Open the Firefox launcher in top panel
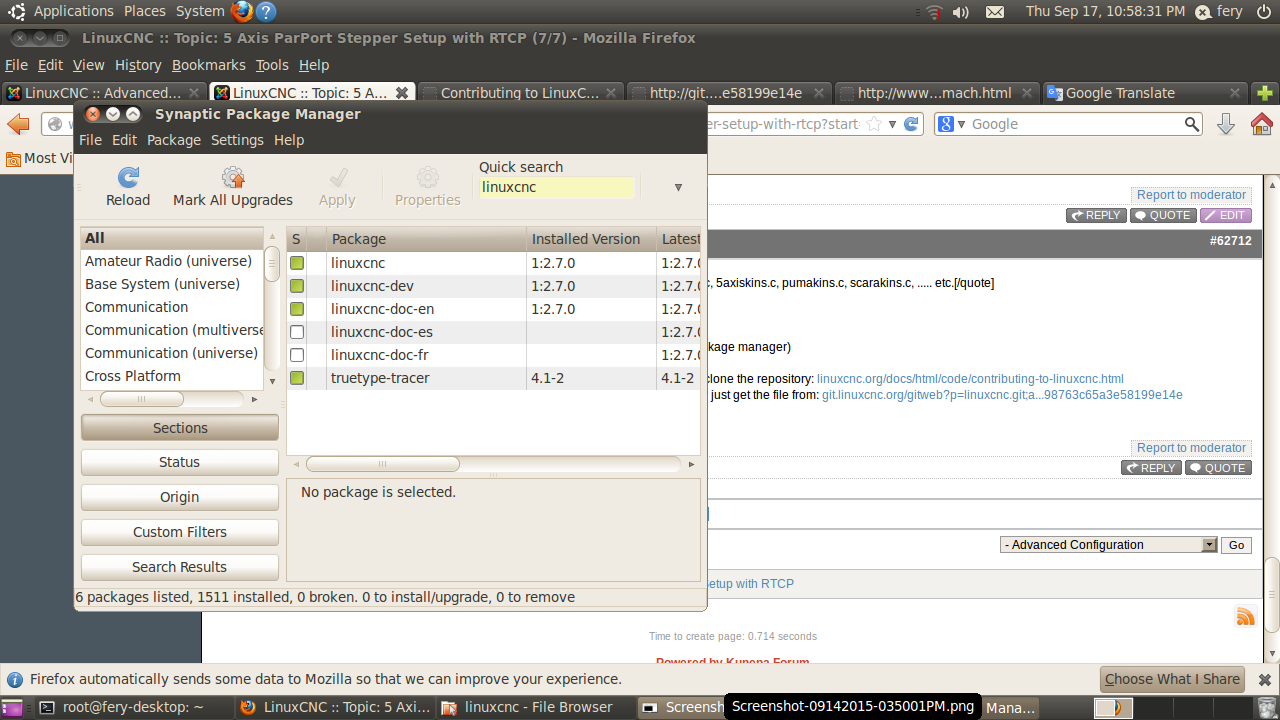1280x720 pixels. click(x=241, y=11)
